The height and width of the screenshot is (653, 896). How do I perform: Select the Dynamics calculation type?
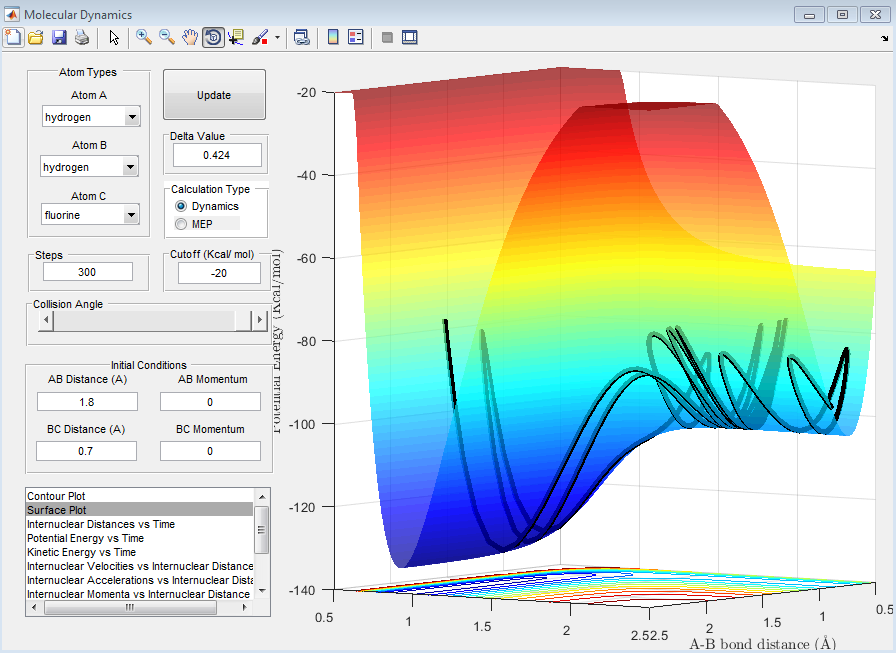181,206
